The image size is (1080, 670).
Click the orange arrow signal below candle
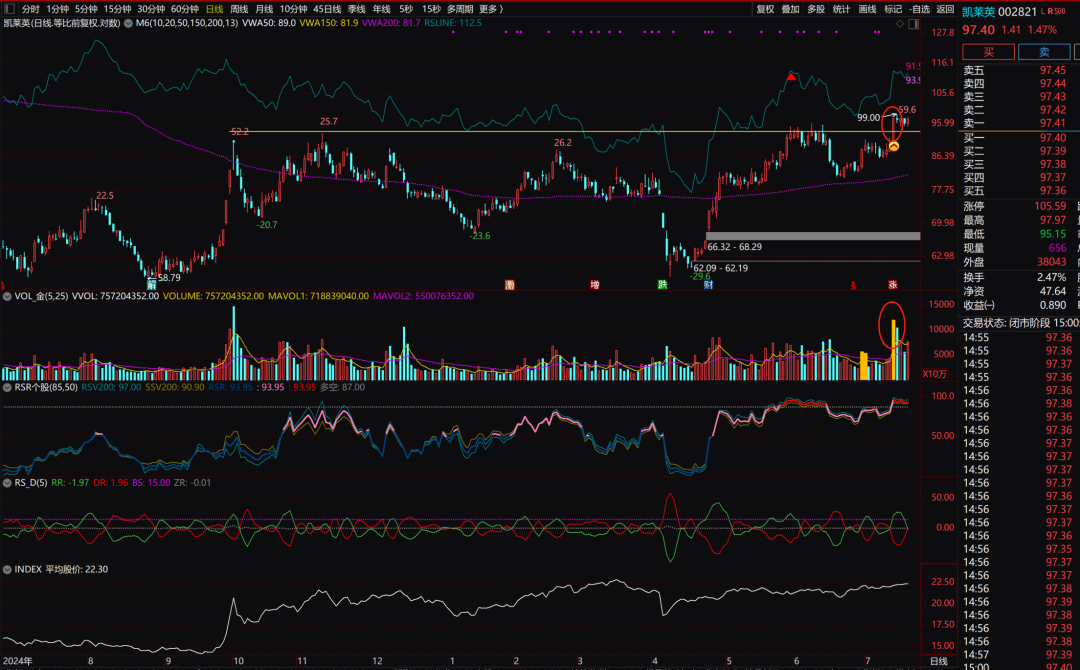893,146
